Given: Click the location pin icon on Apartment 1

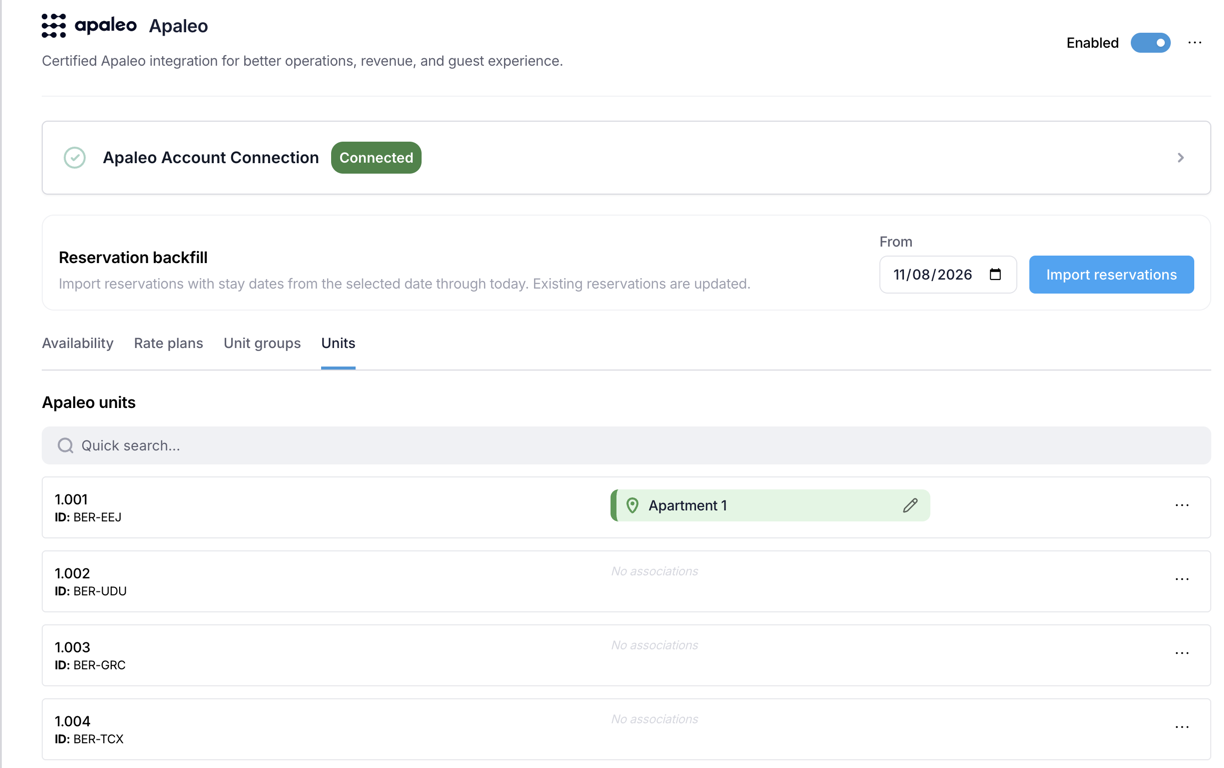Looking at the screenshot, I should 632,506.
